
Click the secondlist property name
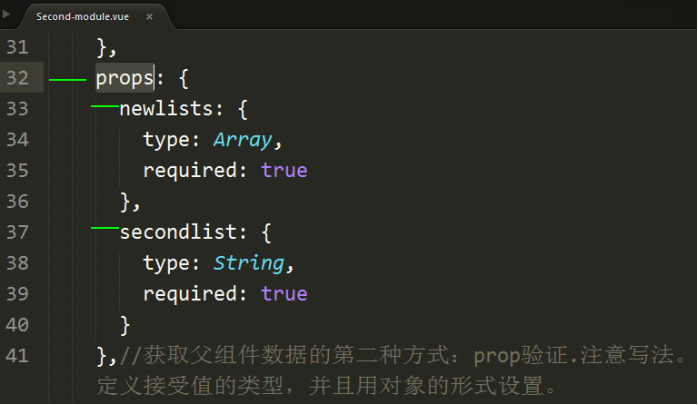click(x=179, y=232)
